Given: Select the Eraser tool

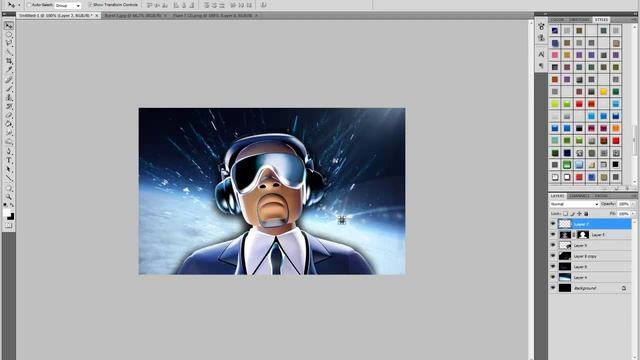Looking at the screenshot, I should click(x=9, y=115).
